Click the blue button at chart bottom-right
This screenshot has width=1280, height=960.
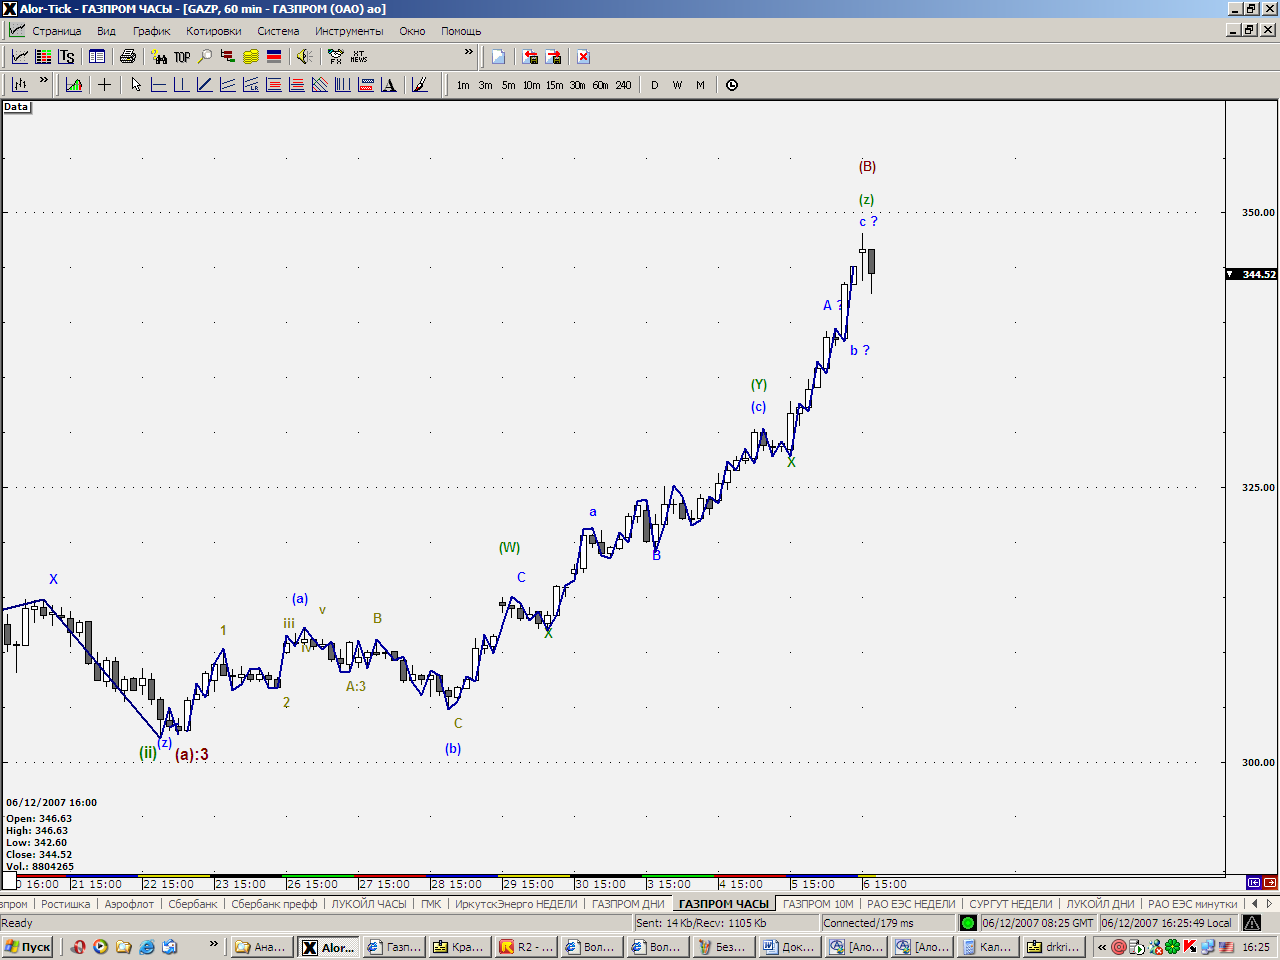coord(1254,883)
